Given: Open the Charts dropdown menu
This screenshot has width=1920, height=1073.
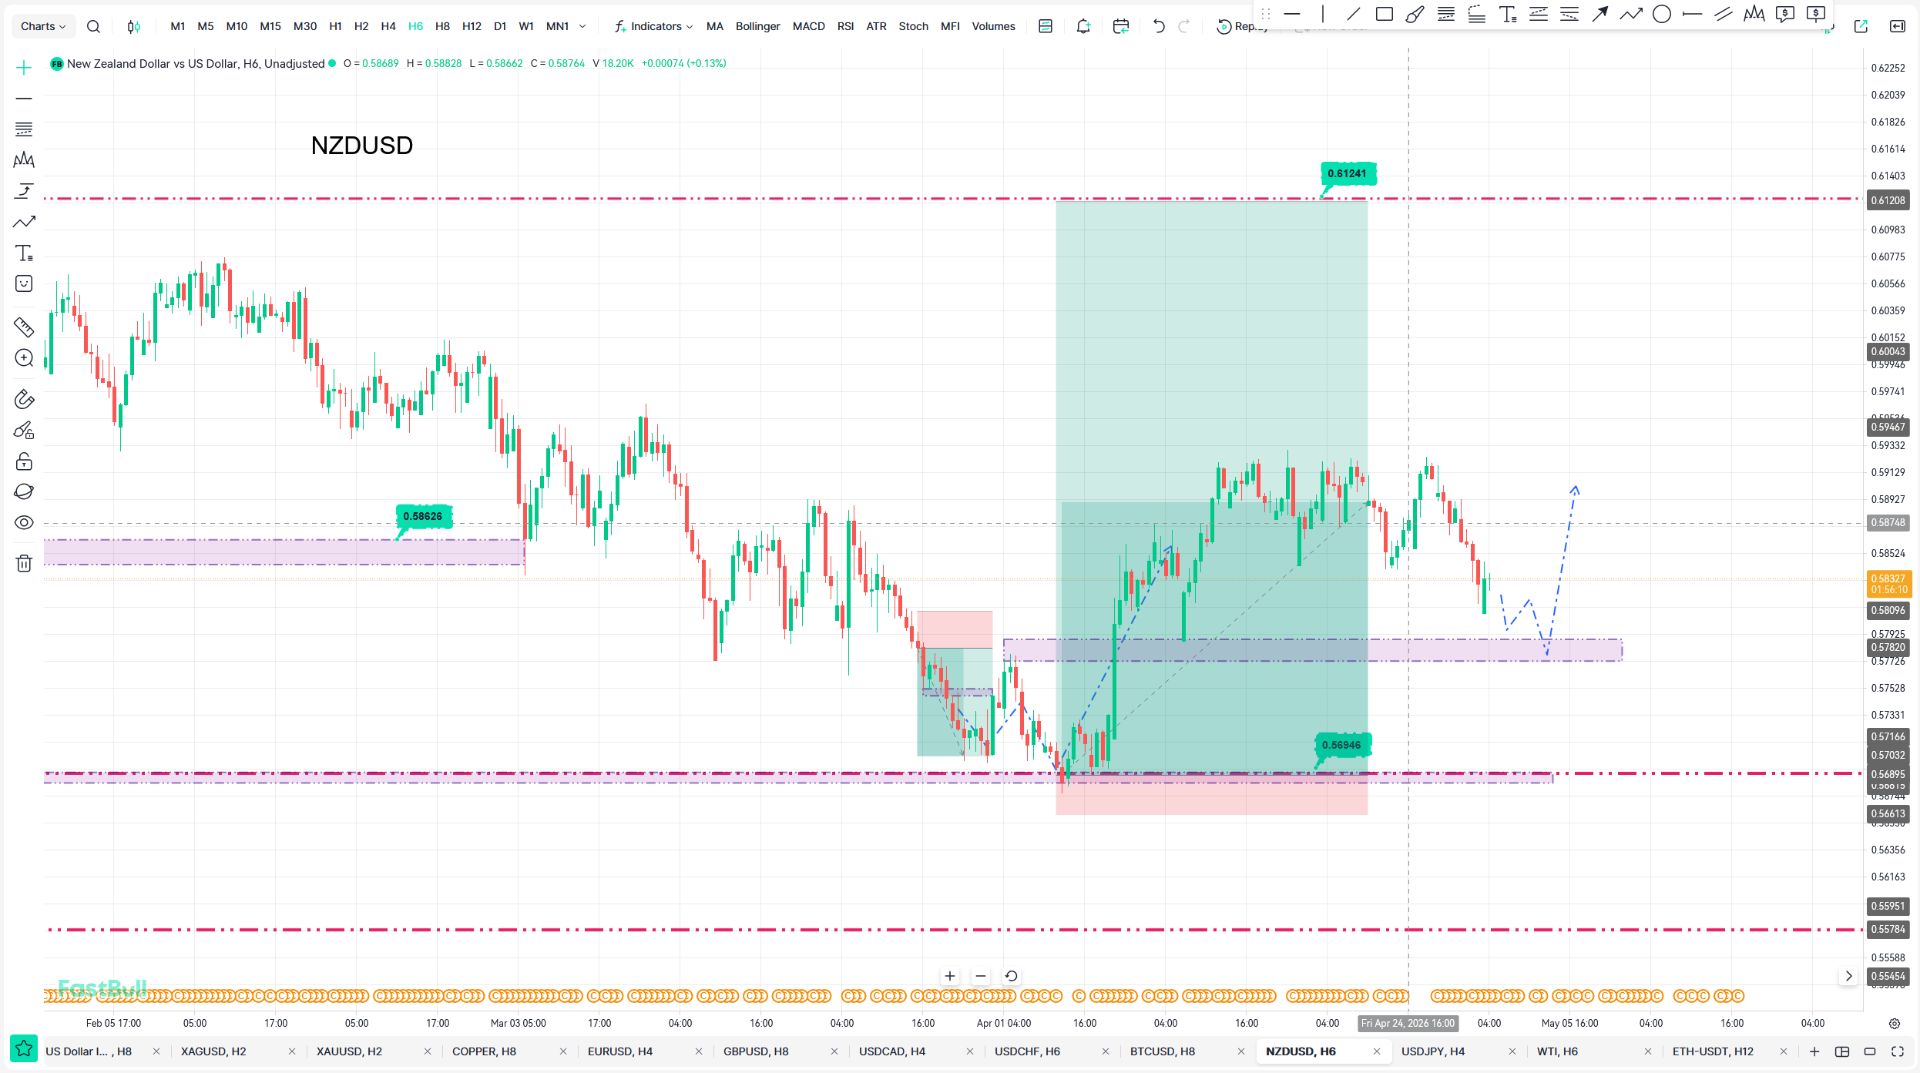Looking at the screenshot, I should pos(43,27).
